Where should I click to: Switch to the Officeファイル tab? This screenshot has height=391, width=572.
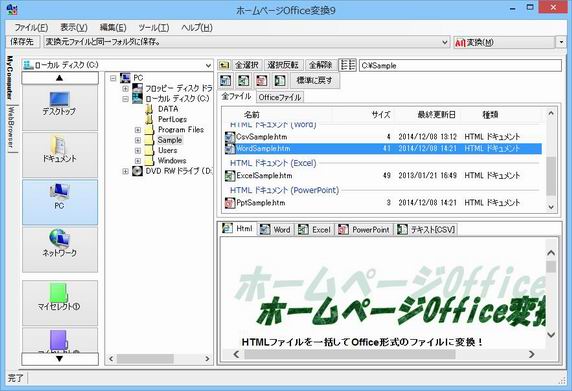point(279,97)
